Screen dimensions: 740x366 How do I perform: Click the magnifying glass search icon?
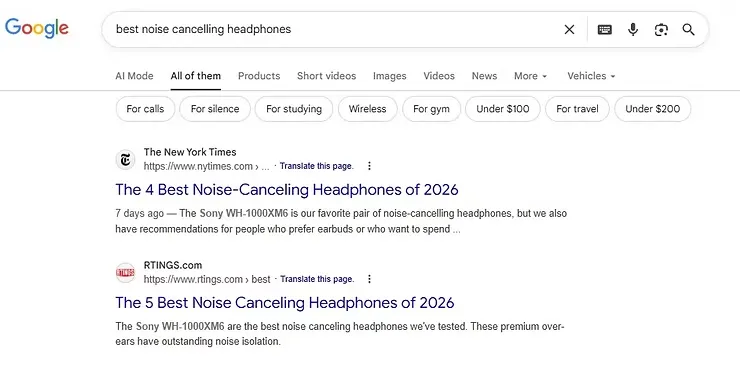click(689, 30)
